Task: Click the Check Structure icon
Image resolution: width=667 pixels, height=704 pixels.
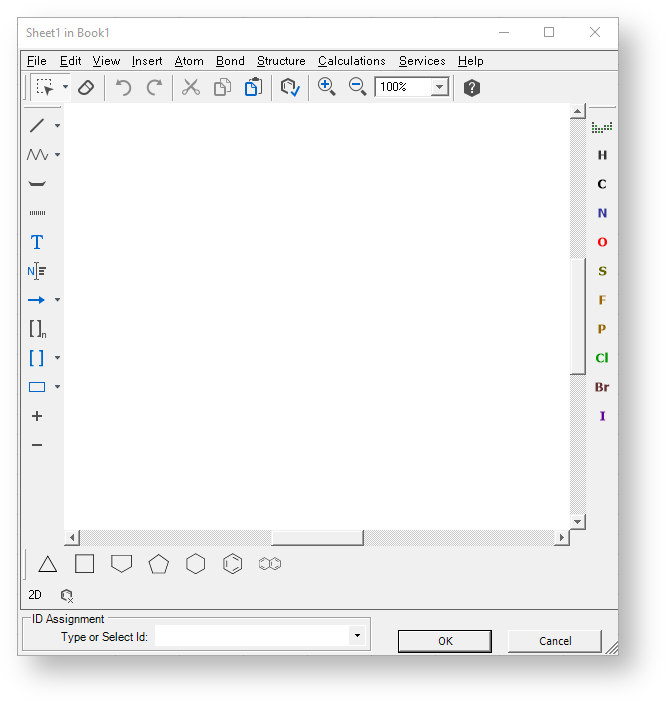Action: pyautogui.click(x=289, y=88)
